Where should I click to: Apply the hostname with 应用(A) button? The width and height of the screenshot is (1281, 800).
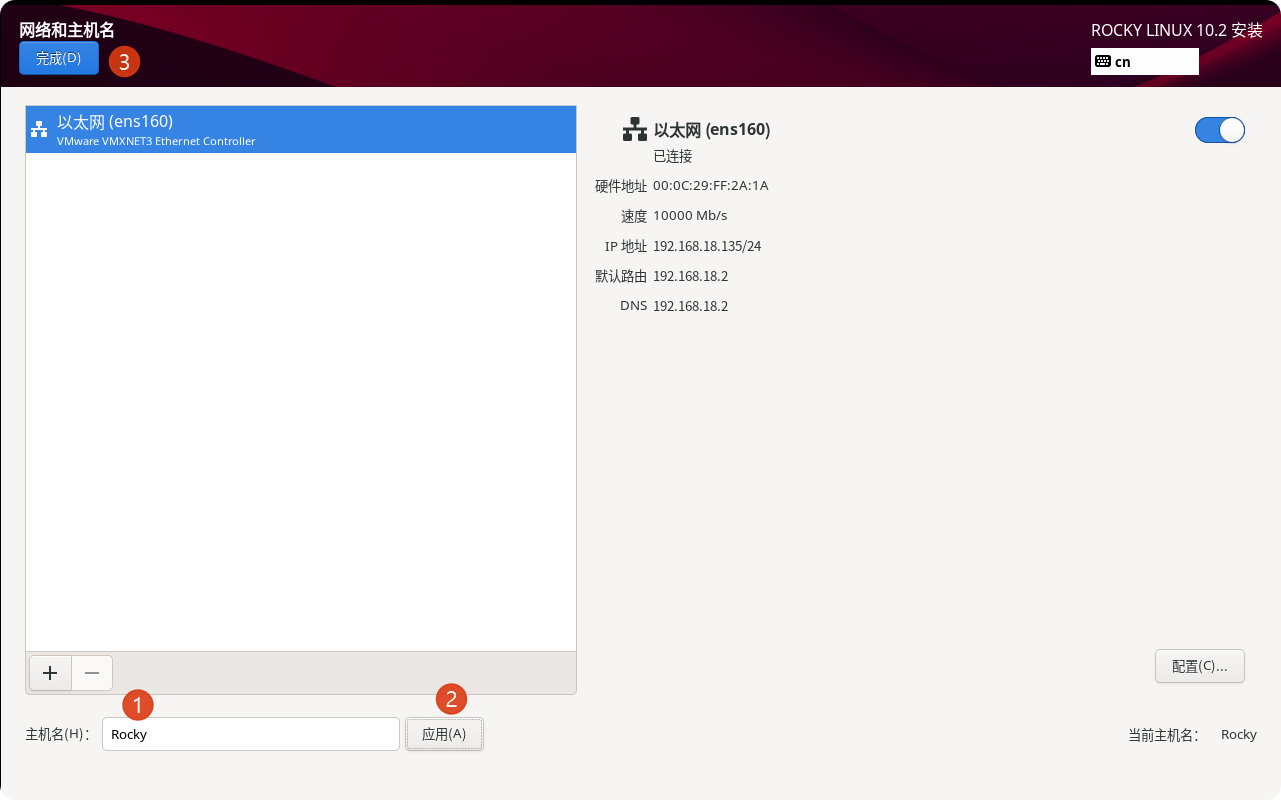444,734
